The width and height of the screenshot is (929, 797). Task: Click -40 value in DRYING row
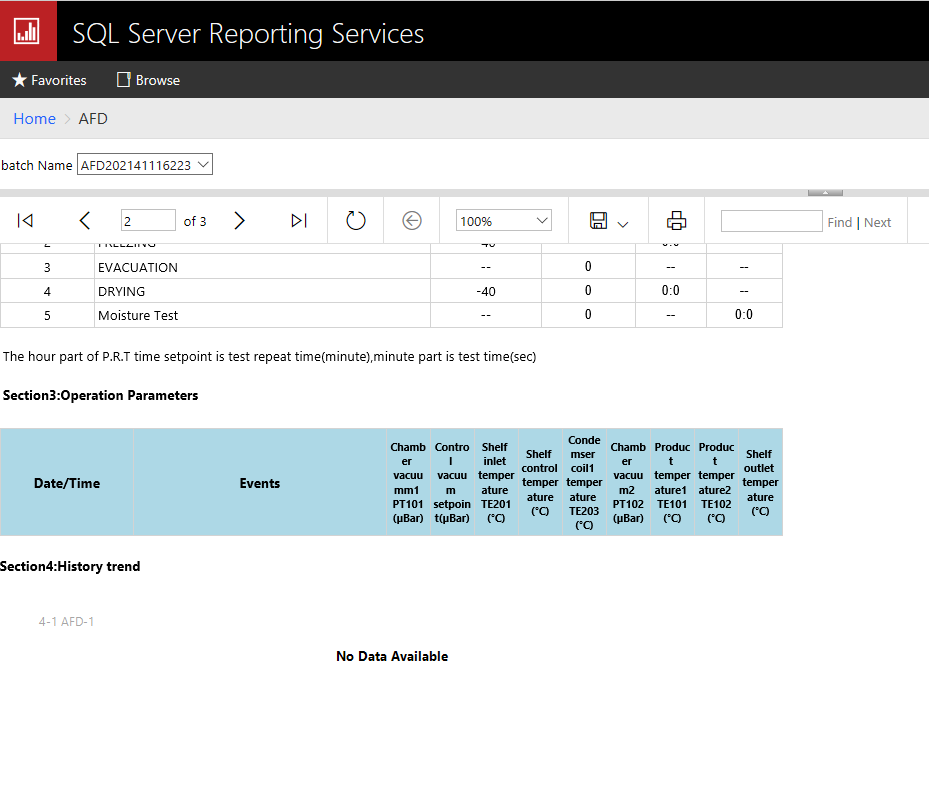(x=486, y=292)
